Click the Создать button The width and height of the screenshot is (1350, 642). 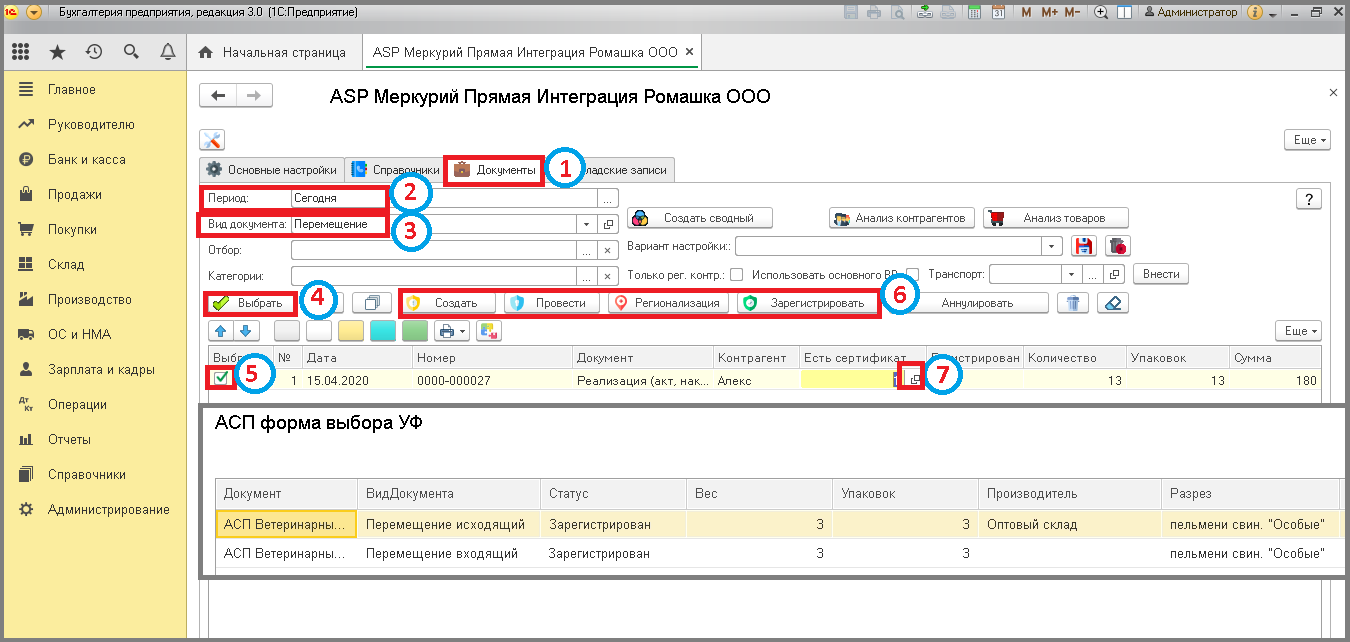(x=447, y=303)
